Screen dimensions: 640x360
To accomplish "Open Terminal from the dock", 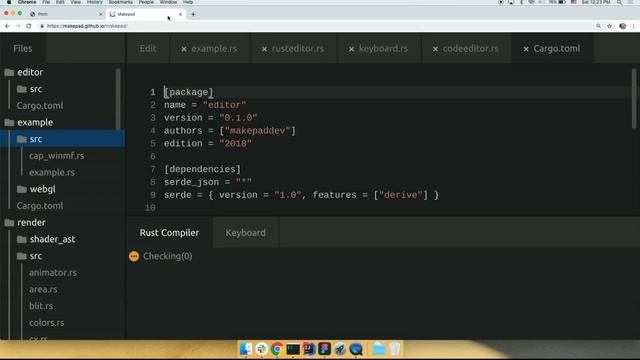I will point(293,349).
